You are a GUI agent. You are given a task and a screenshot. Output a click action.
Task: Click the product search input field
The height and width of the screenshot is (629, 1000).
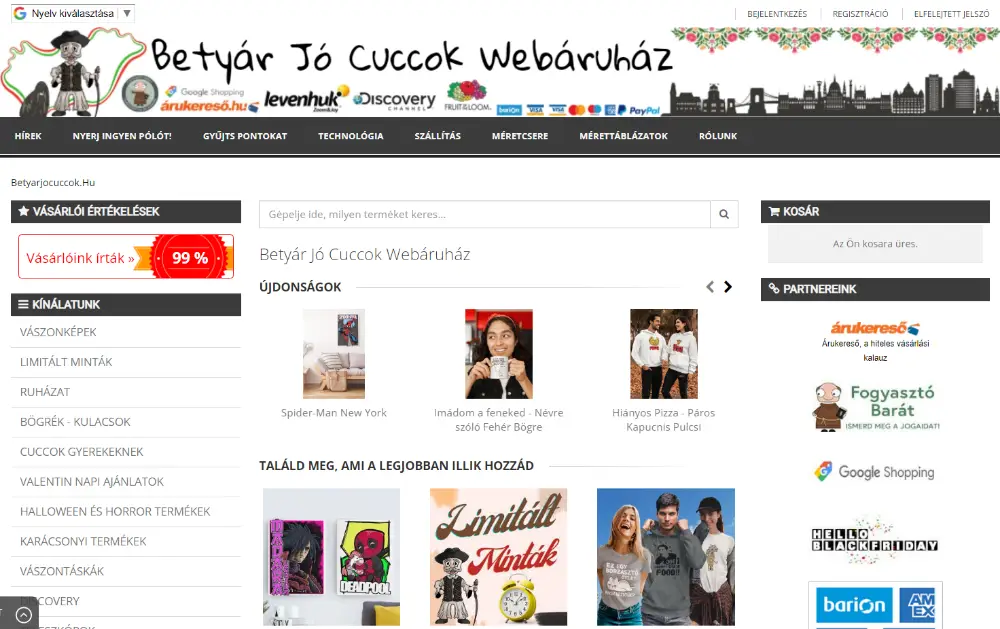click(485, 214)
